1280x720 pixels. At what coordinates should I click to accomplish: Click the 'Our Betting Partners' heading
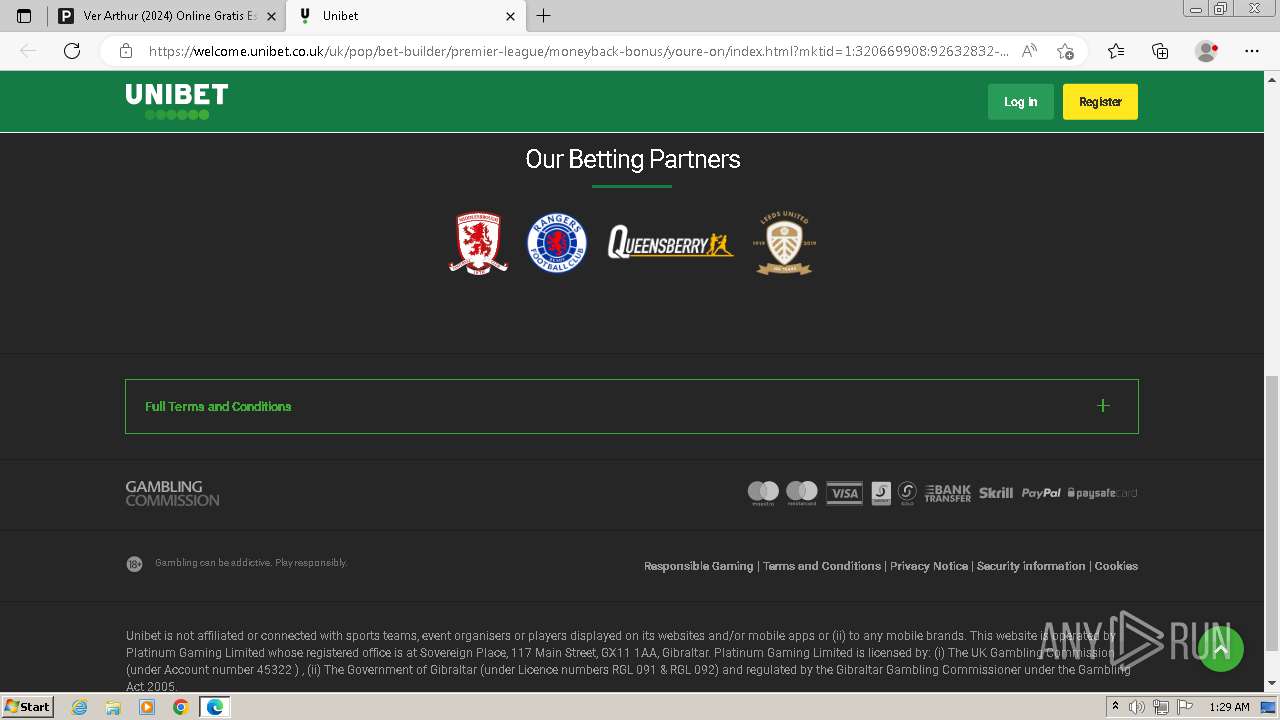click(x=632, y=159)
